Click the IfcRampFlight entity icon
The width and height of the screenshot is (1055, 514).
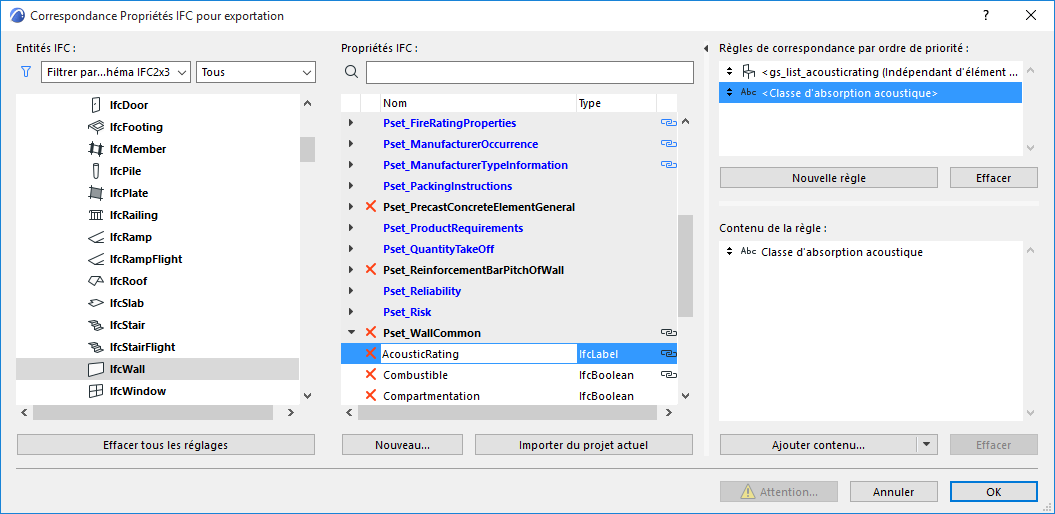(x=96, y=259)
